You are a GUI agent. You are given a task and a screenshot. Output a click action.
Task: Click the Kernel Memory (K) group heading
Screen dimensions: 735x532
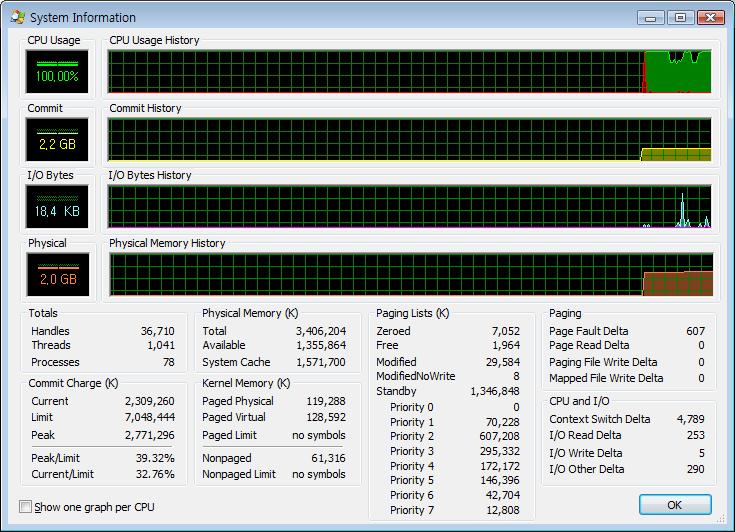pyautogui.click(x=246, y=383)
